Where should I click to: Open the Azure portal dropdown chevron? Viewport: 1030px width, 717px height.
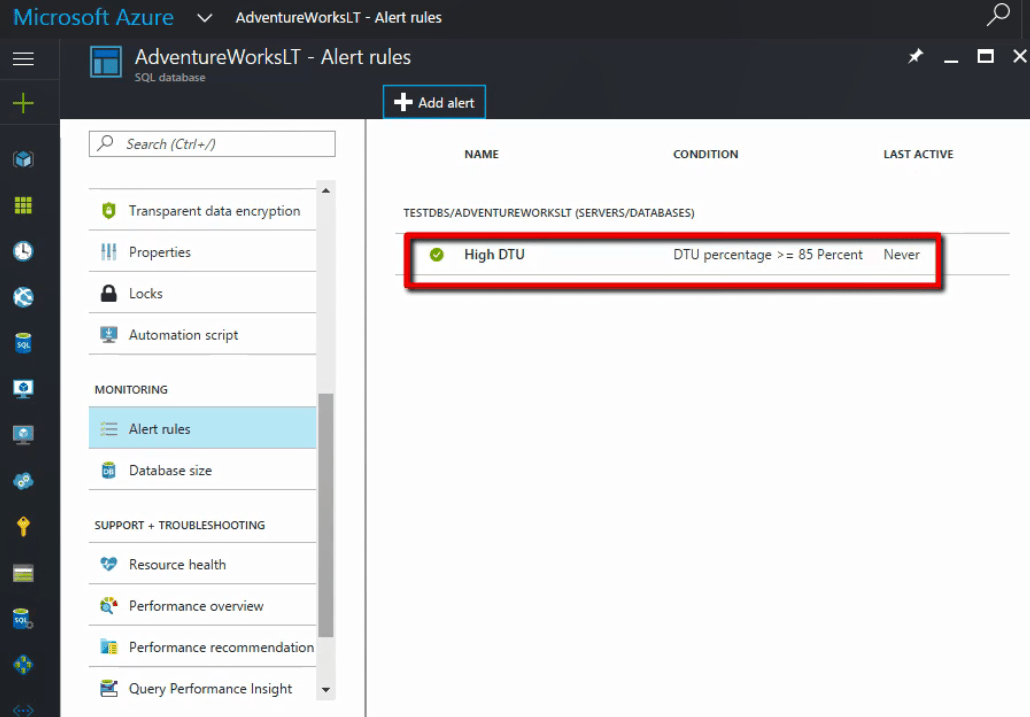(x=205, y=18)
